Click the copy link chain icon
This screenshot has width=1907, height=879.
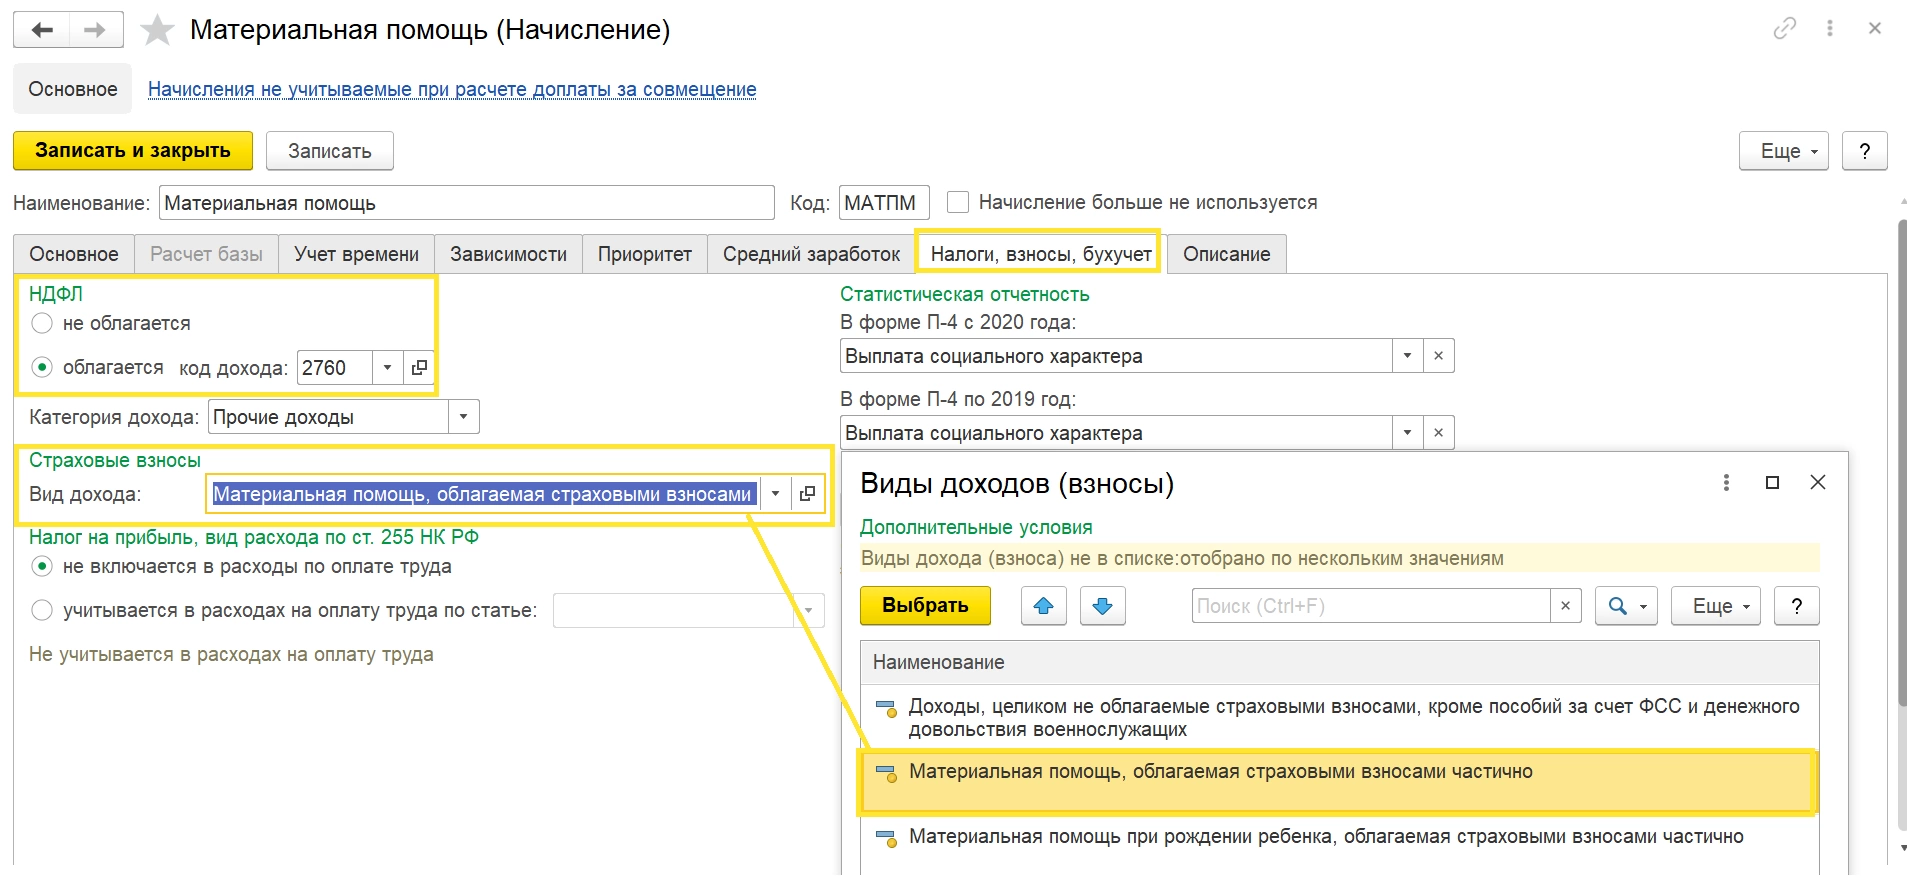click(x=1784, y=29)
